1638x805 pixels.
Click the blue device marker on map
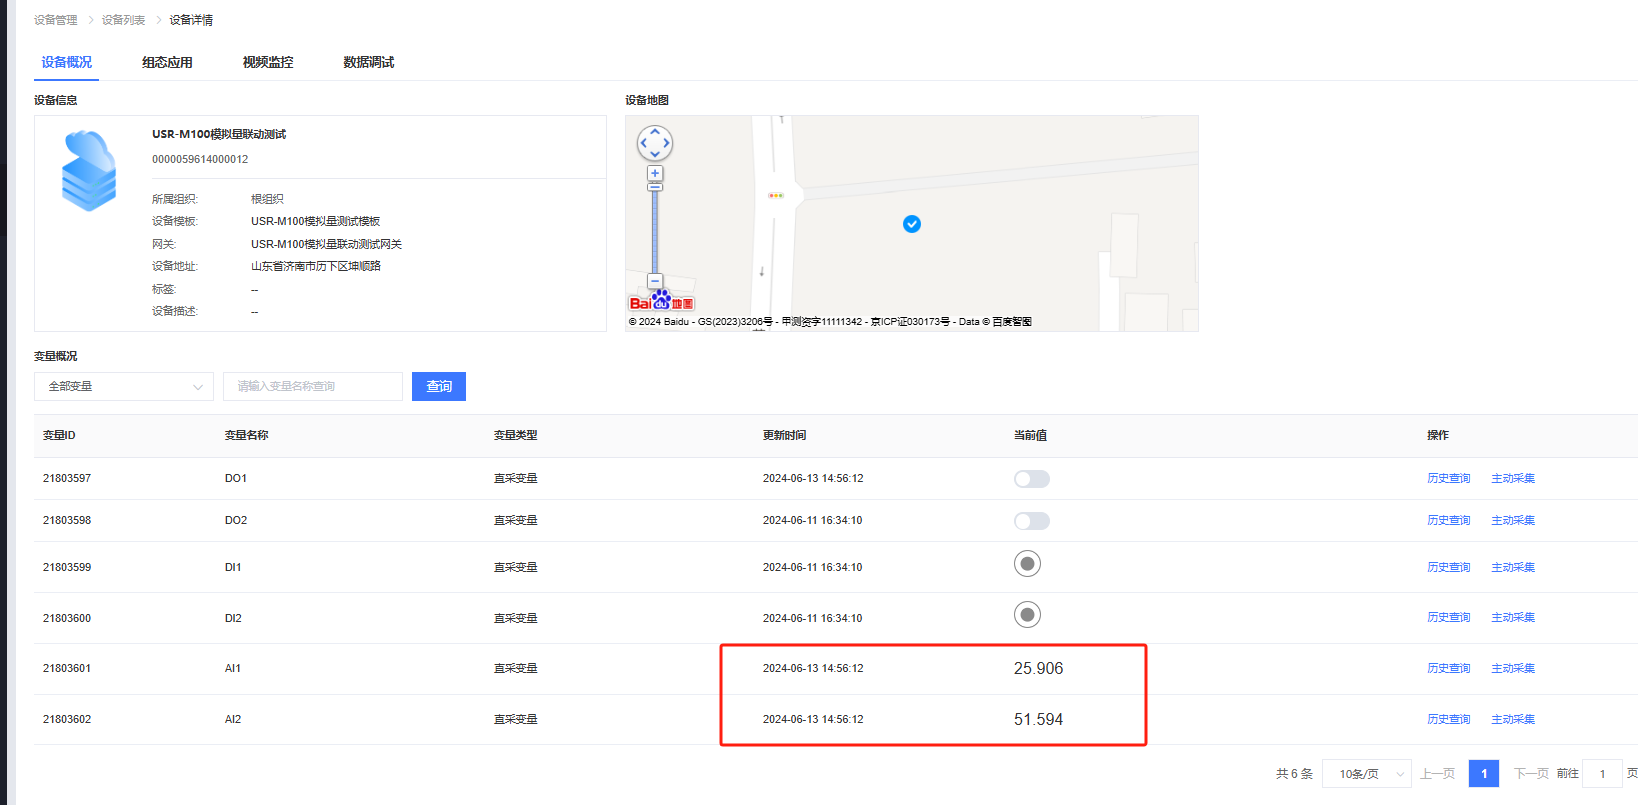pyautogui.click(x=912, y=224)
